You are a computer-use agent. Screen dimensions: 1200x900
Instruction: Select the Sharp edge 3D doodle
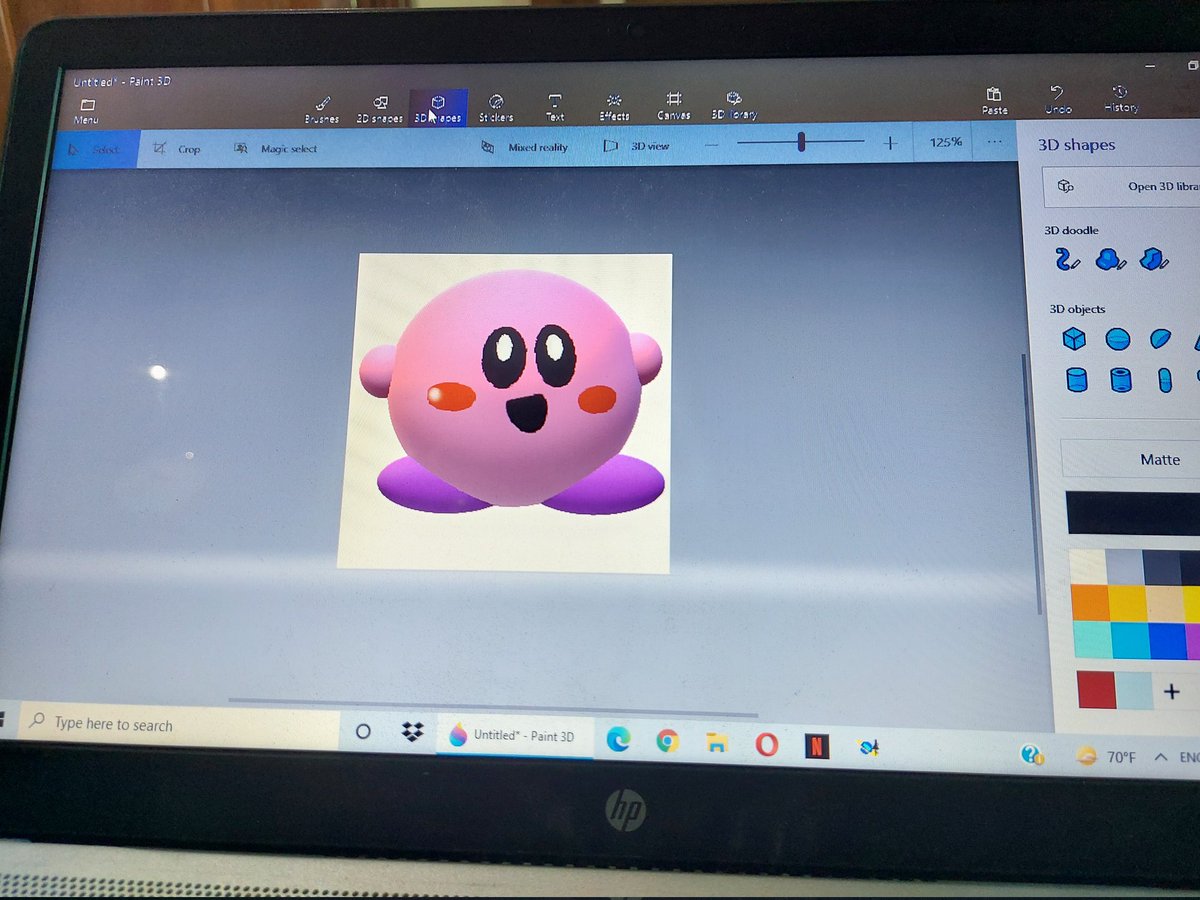point(1153,259)
